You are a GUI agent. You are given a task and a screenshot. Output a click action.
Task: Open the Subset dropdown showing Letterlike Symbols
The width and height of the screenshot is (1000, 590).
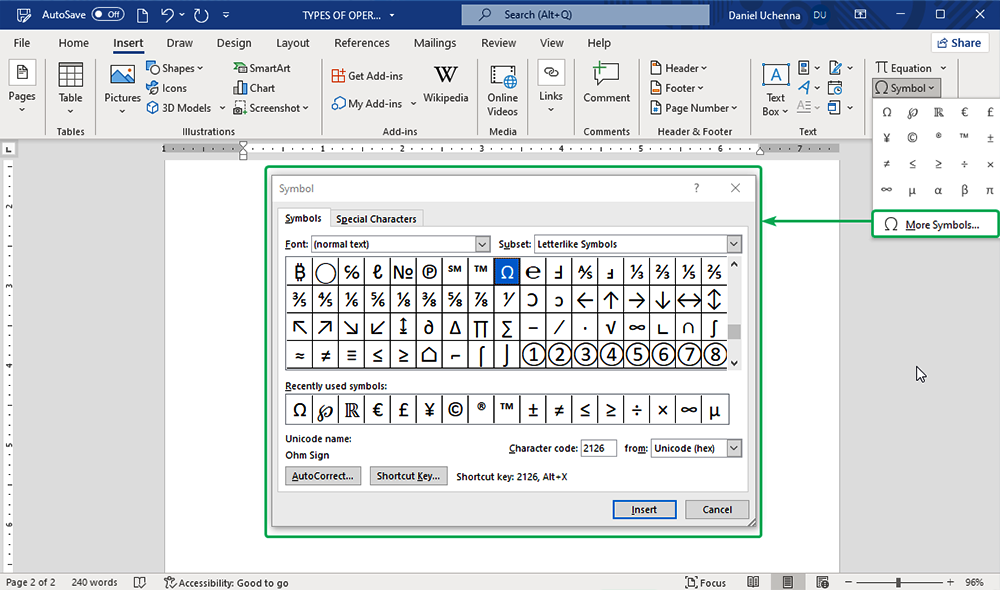pyautogui.click(x=733, y=243)
